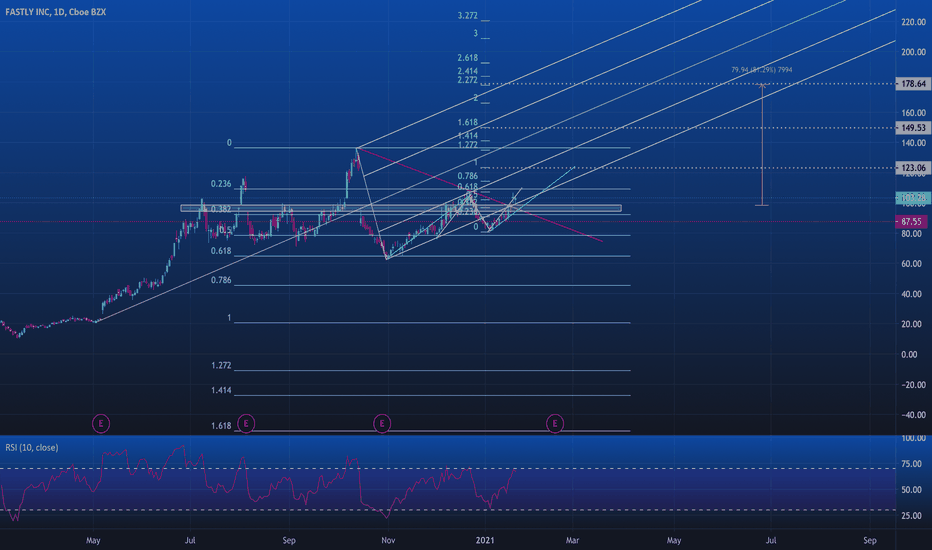Click the 0.236 Fibonacci retracement label
The height and width of the screenshot is (550, 932).
point(221,184)
